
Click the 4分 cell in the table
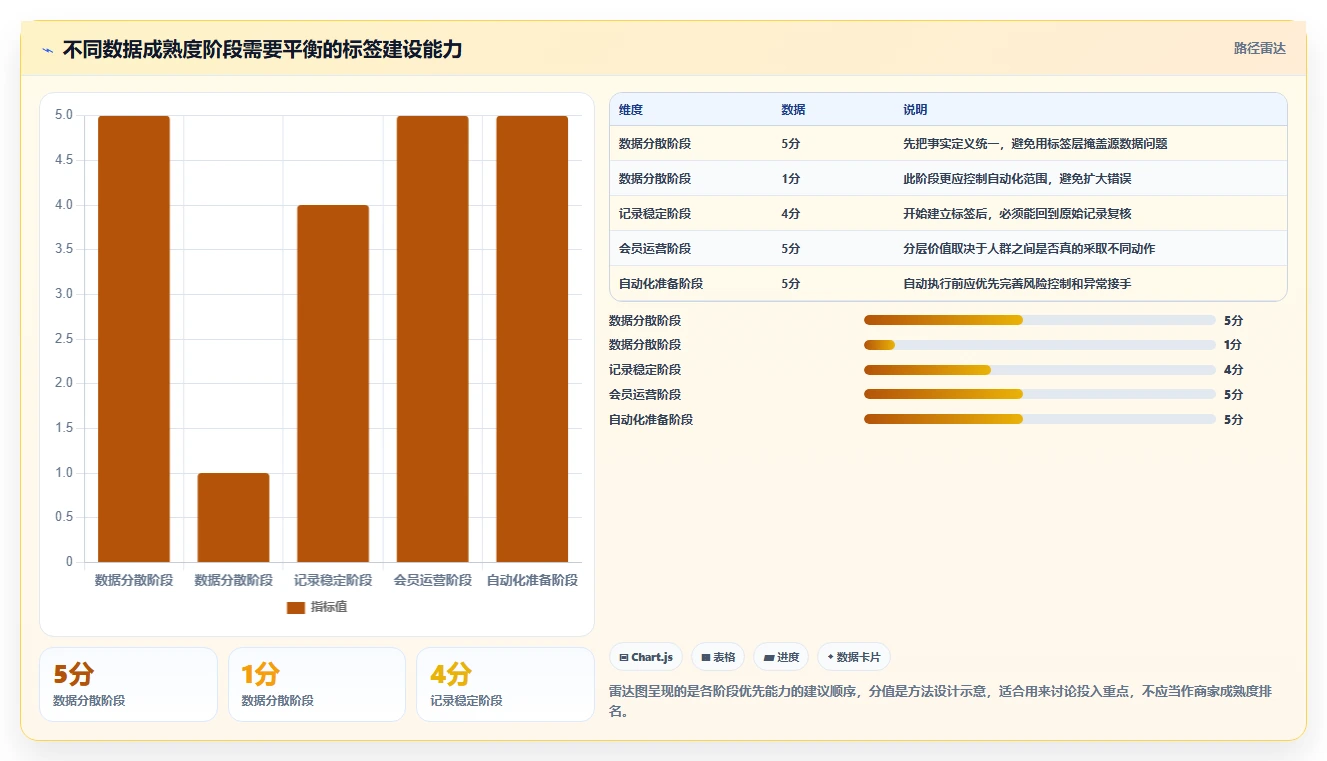[x=790, y=214]
